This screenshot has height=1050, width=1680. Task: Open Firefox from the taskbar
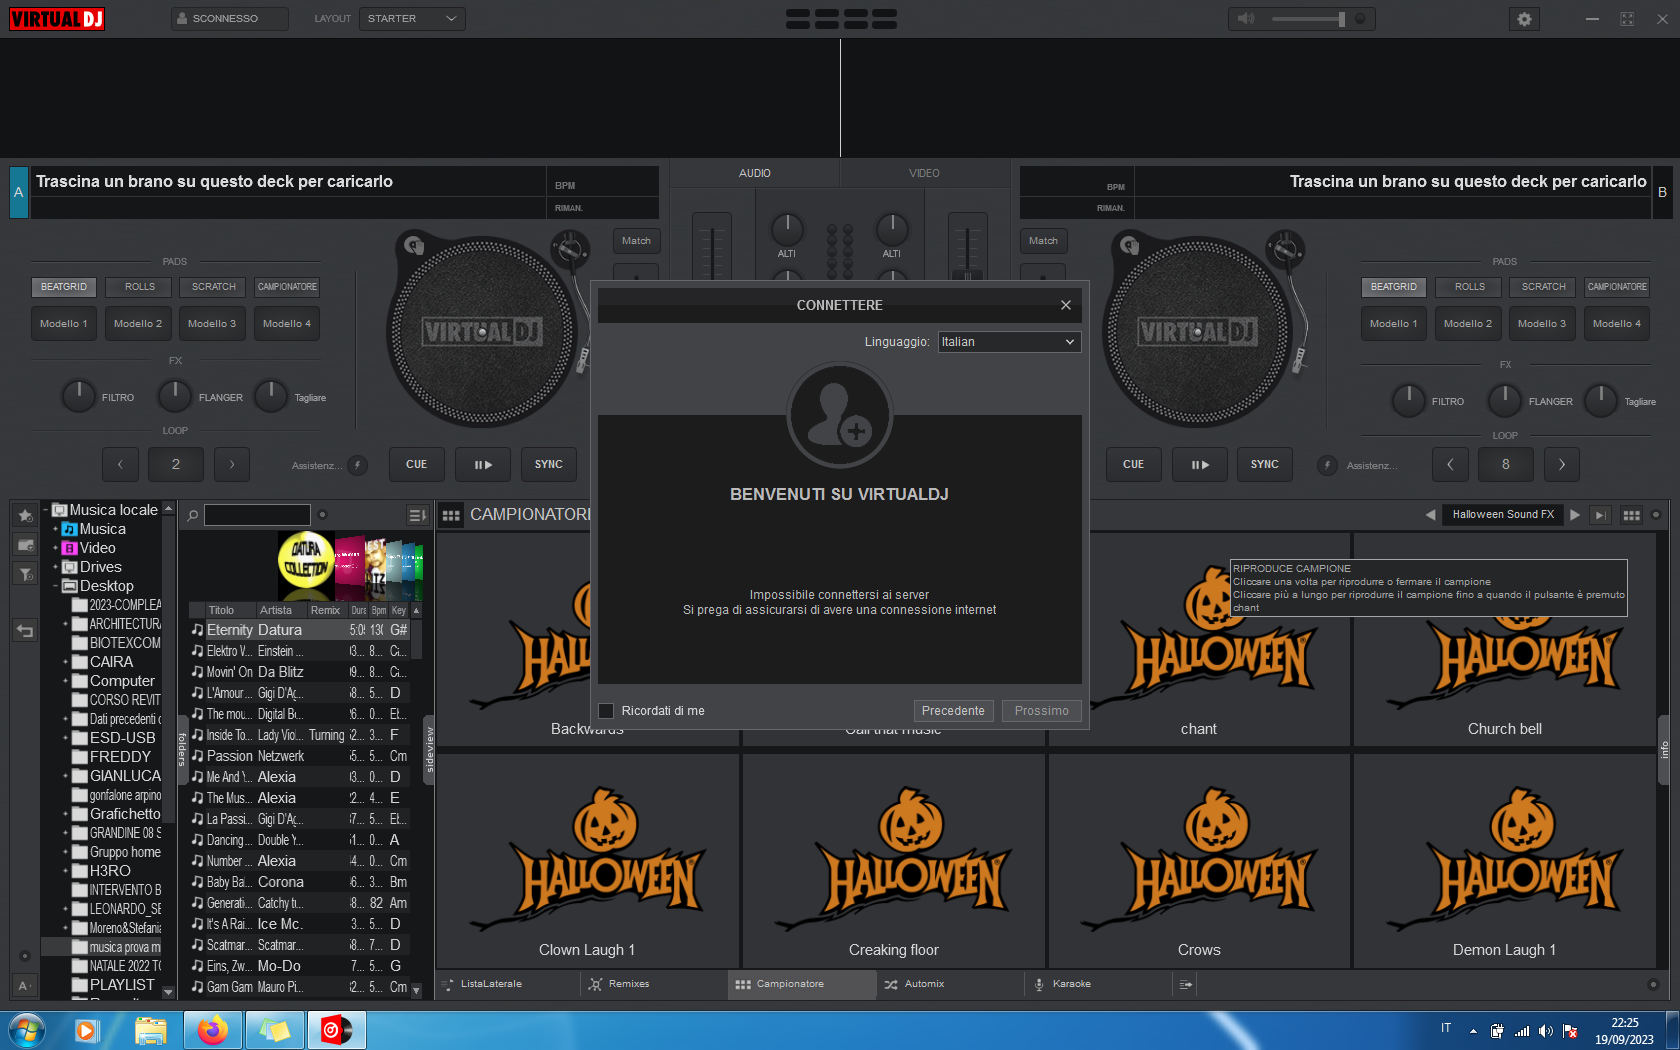pos(212,1030)
